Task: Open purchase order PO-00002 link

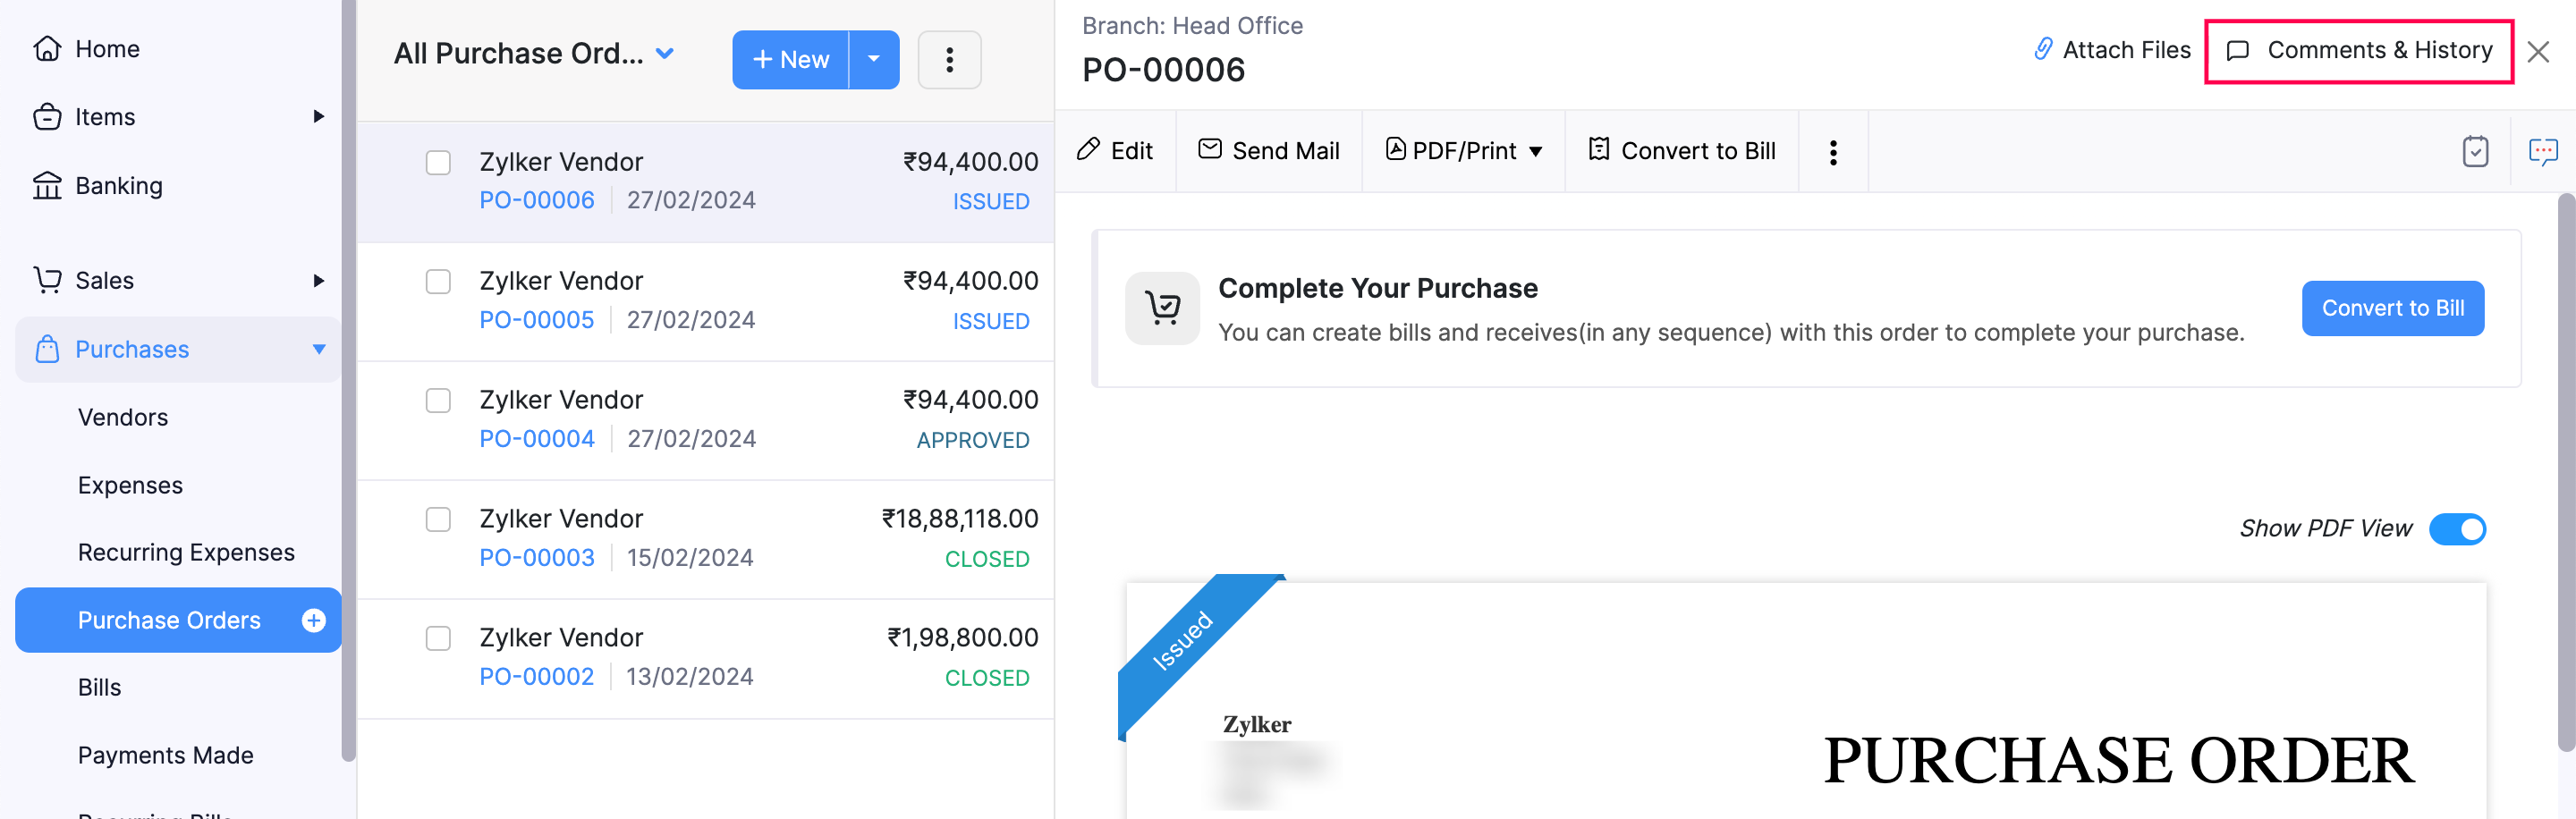Action: (537, 676)
